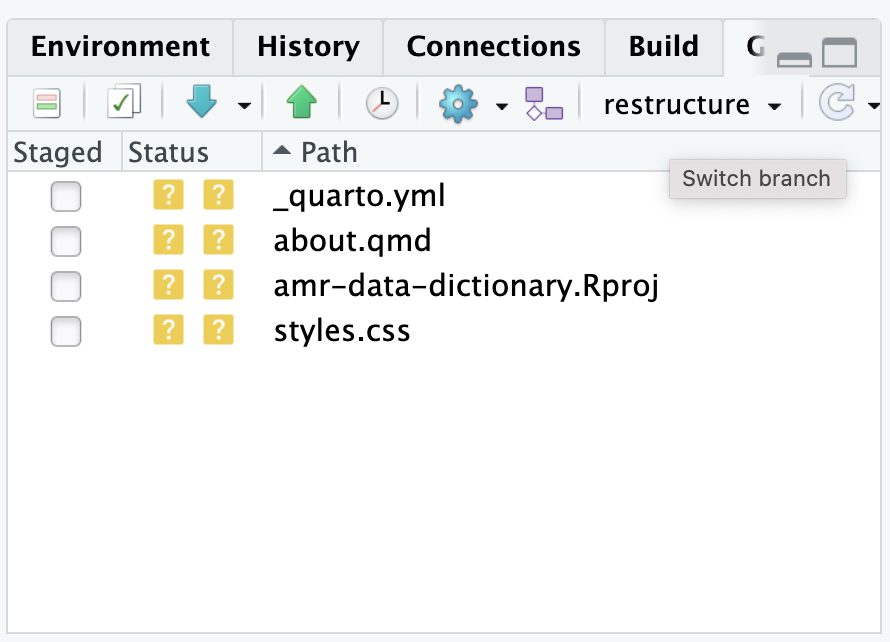Push commits with the green up arrow
This screenshot has width=890, height=642.
301,102
